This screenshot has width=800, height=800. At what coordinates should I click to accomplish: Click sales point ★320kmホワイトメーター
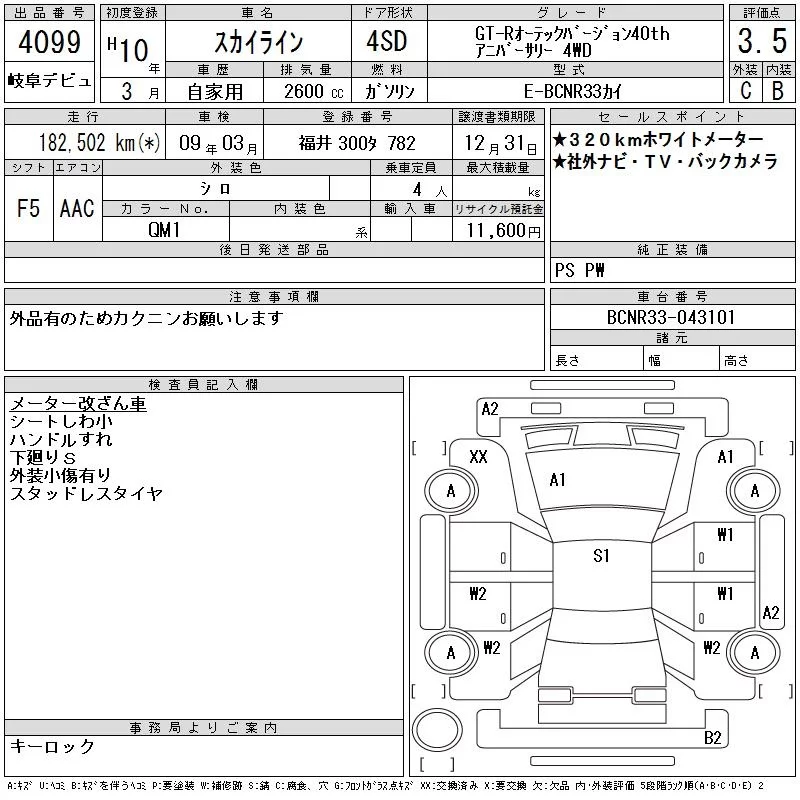[x=658, y=139]
